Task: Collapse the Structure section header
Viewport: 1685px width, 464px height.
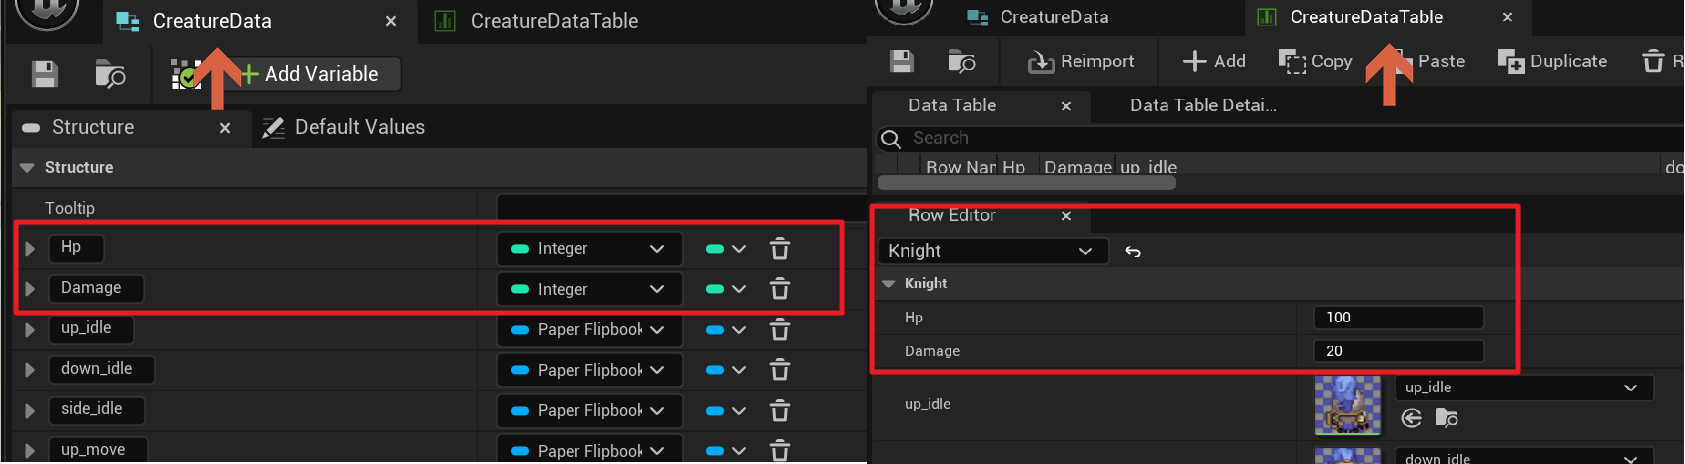Action: 27,168
